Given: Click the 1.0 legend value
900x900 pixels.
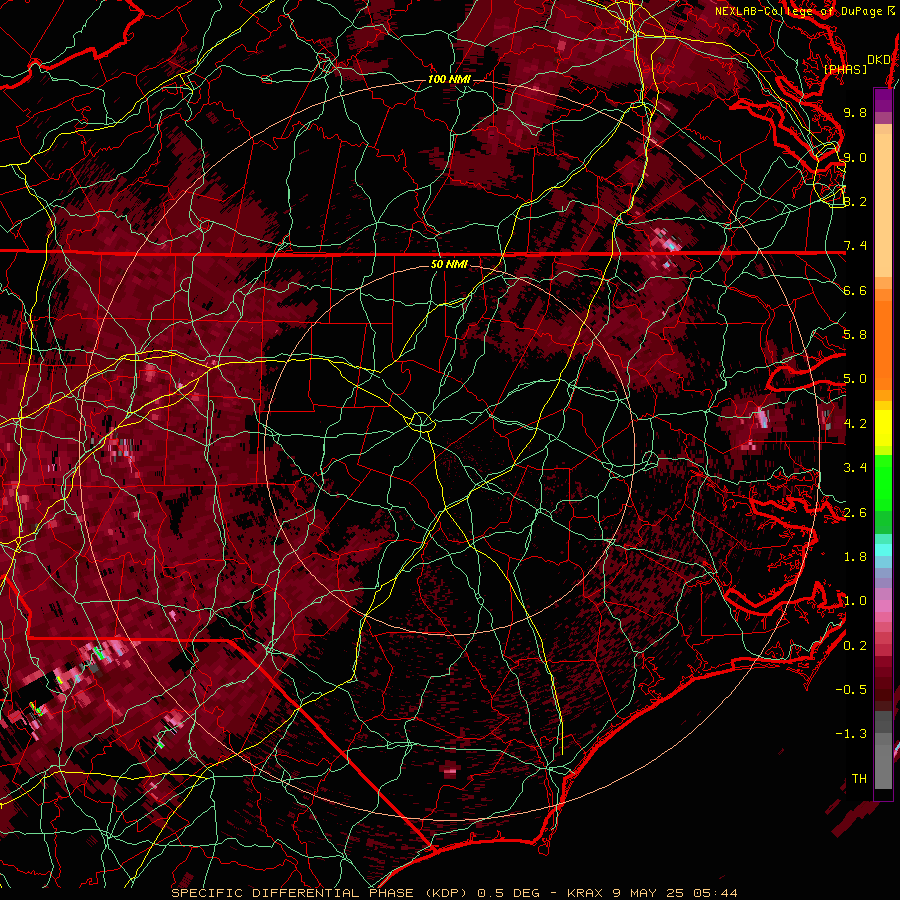Looking at the screenshot, I should pos(855,601).
